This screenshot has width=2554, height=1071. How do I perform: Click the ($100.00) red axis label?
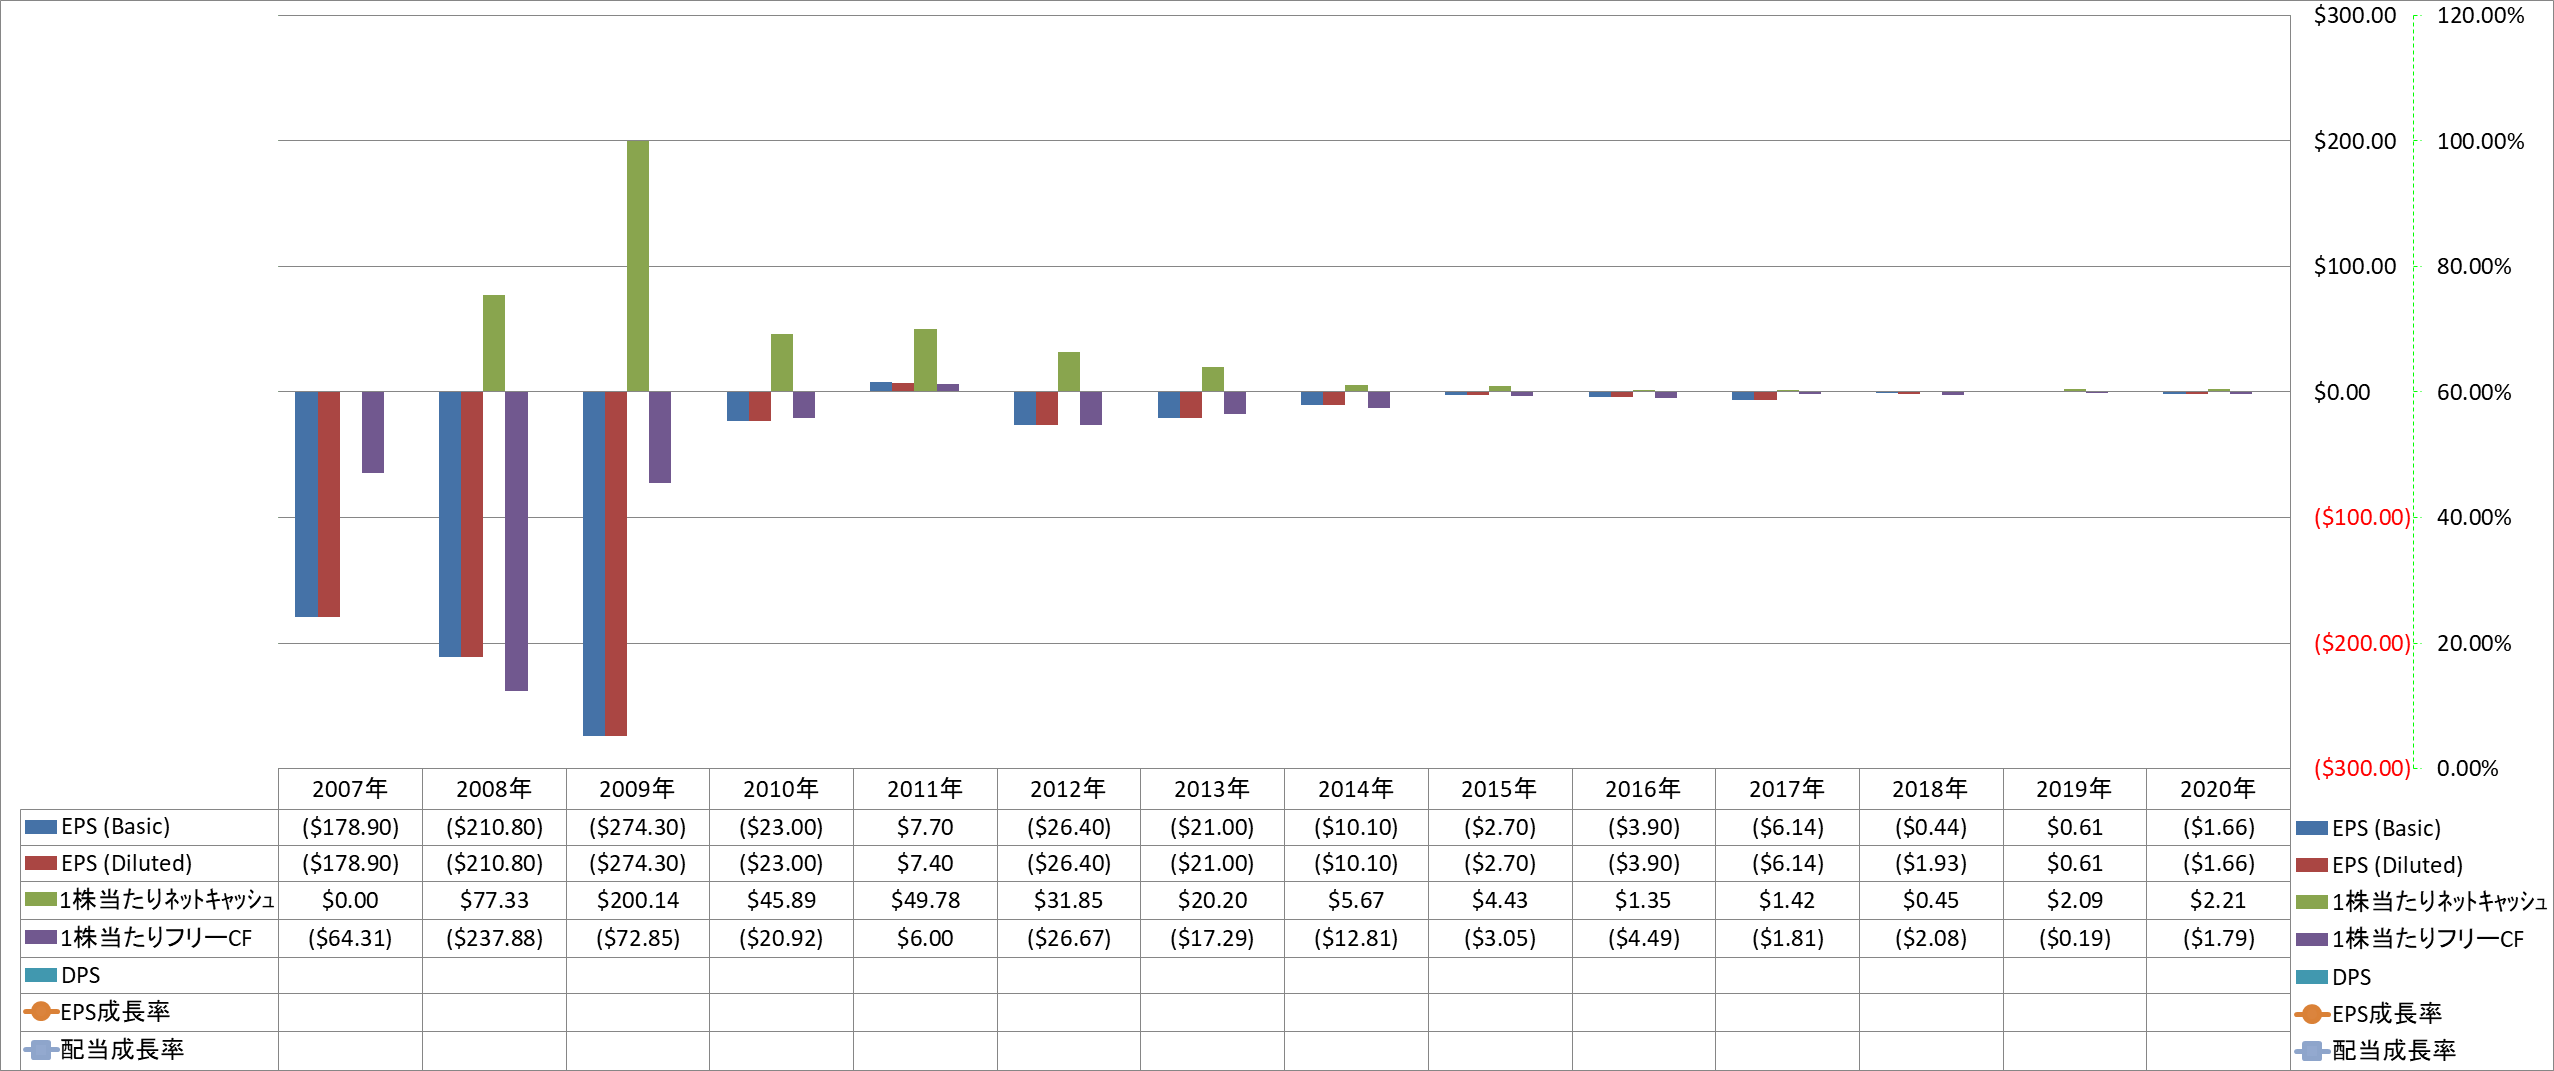2362,517
